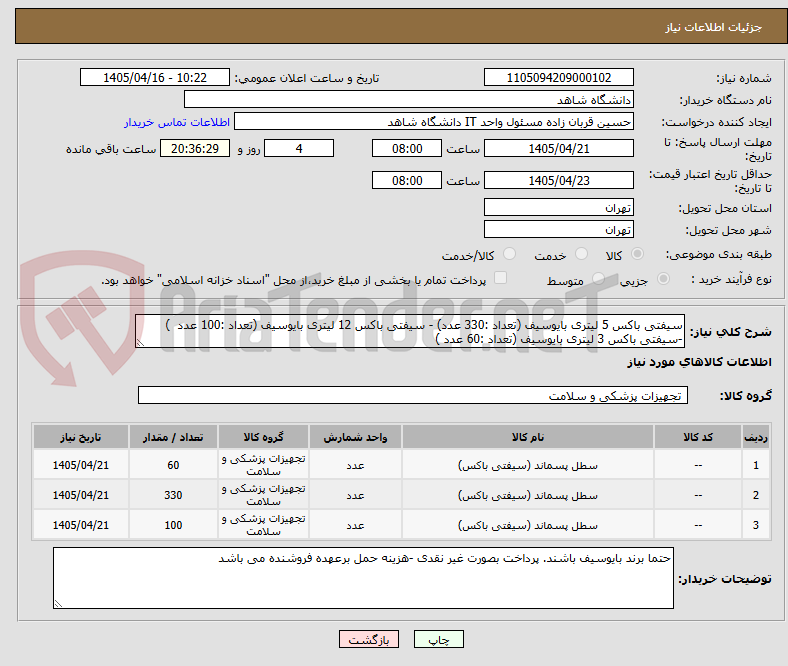This screenshot has height=666, width=788.
Task: Click the شماره نیاز field 1105094209000102
Action: [558, 77]
